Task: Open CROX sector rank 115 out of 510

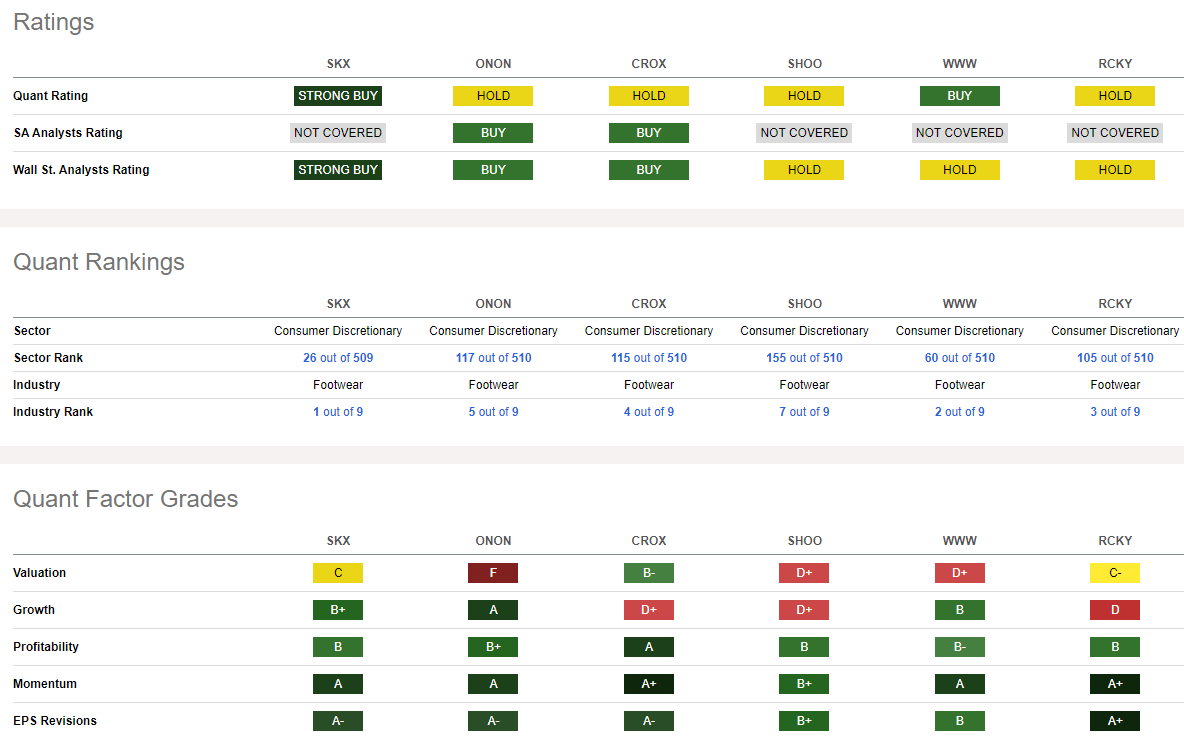Action: click(x=649, y=358)
